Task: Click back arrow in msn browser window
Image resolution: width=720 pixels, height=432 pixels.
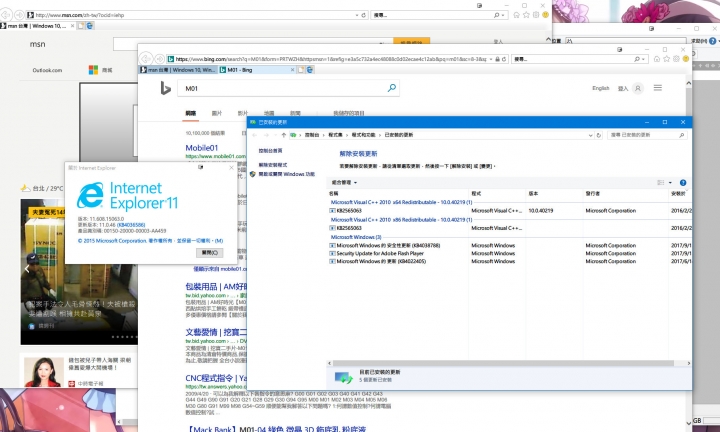Action: [x=6, y=15]
